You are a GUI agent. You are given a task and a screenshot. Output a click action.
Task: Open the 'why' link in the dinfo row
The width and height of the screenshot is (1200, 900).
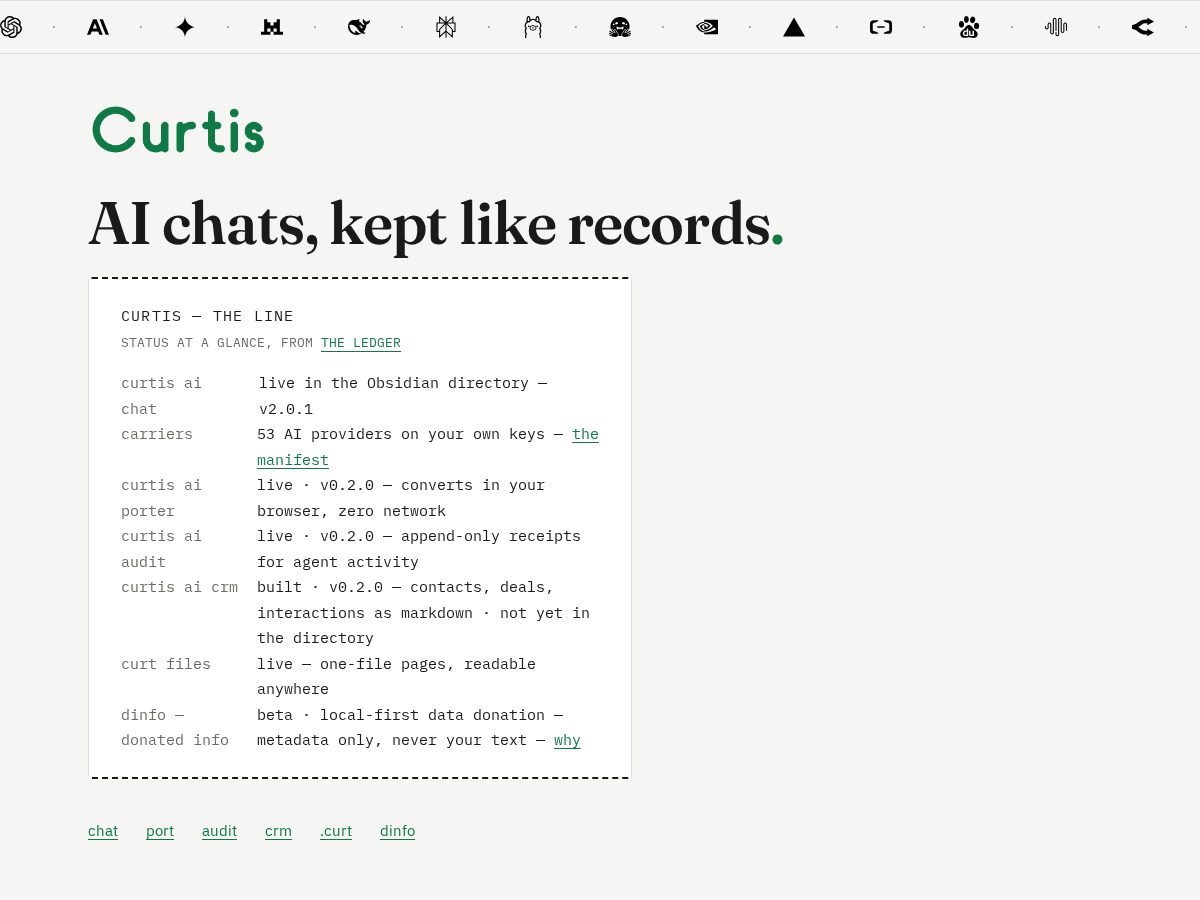(x=567, y=740)
